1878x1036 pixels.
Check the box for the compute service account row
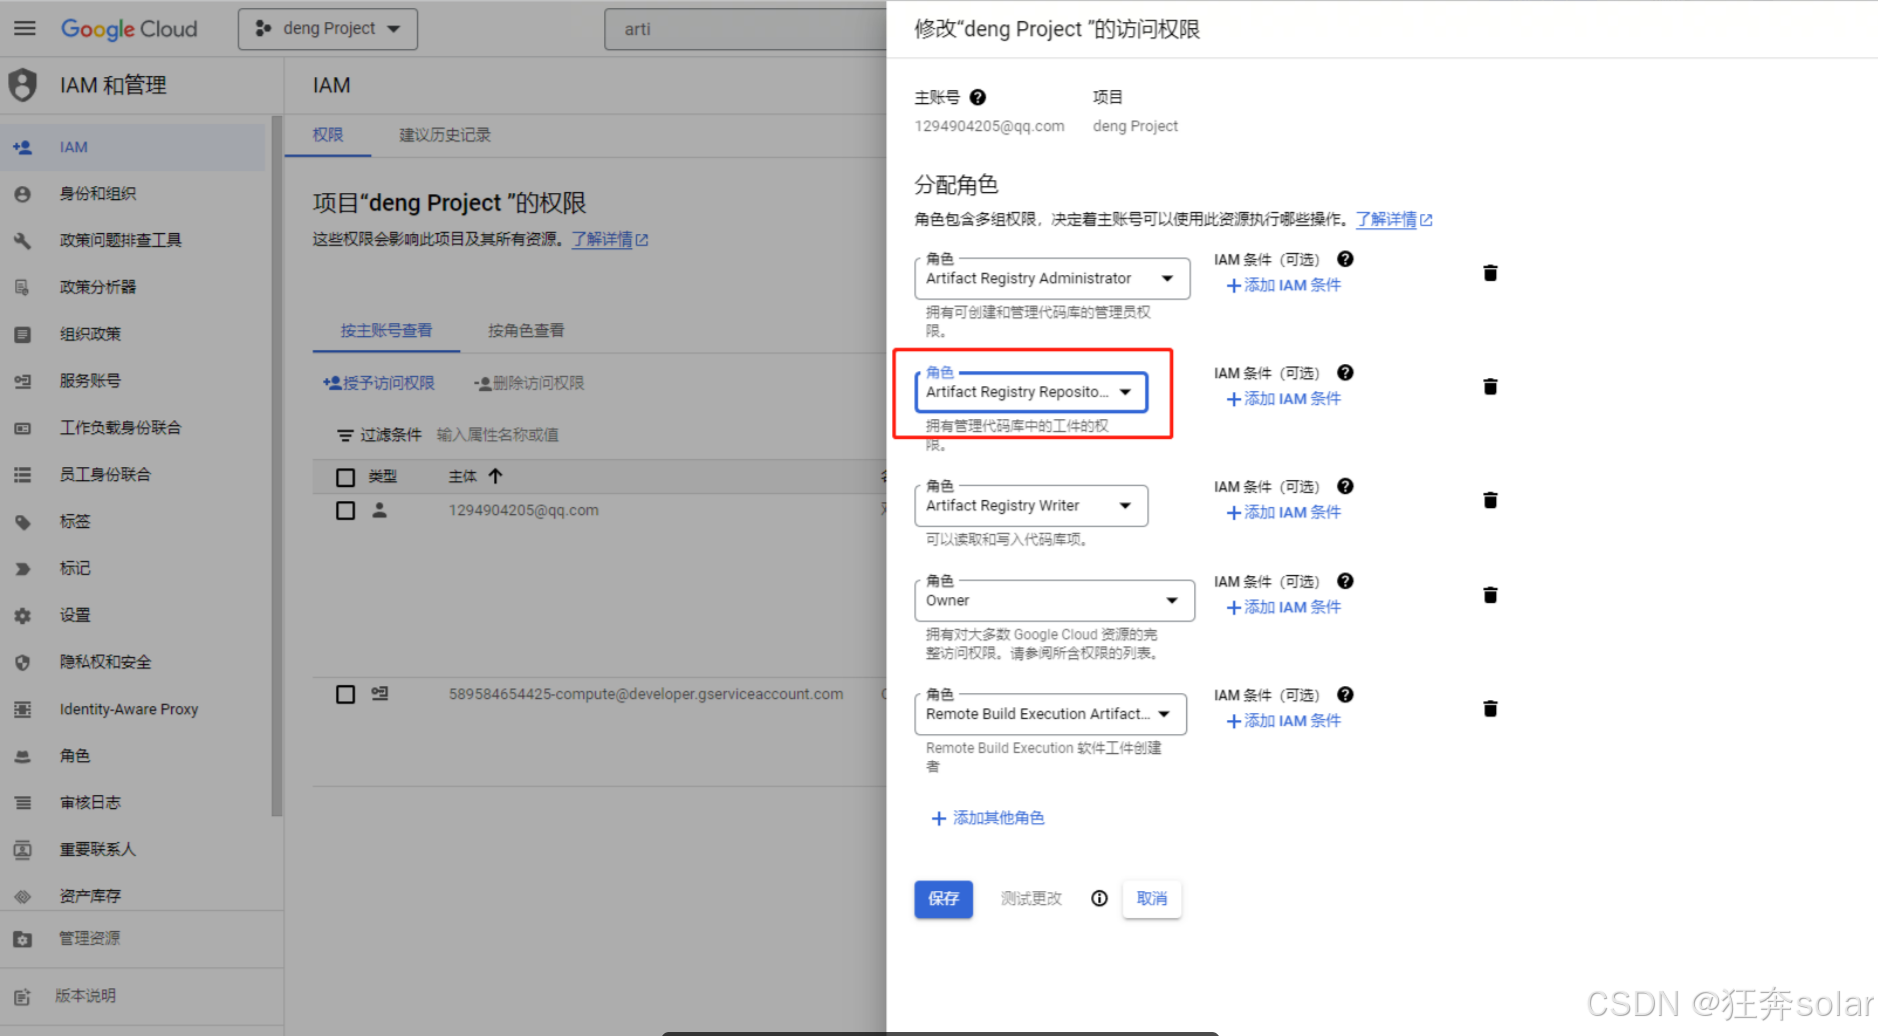pyautogui.click(x=345, y=694)
